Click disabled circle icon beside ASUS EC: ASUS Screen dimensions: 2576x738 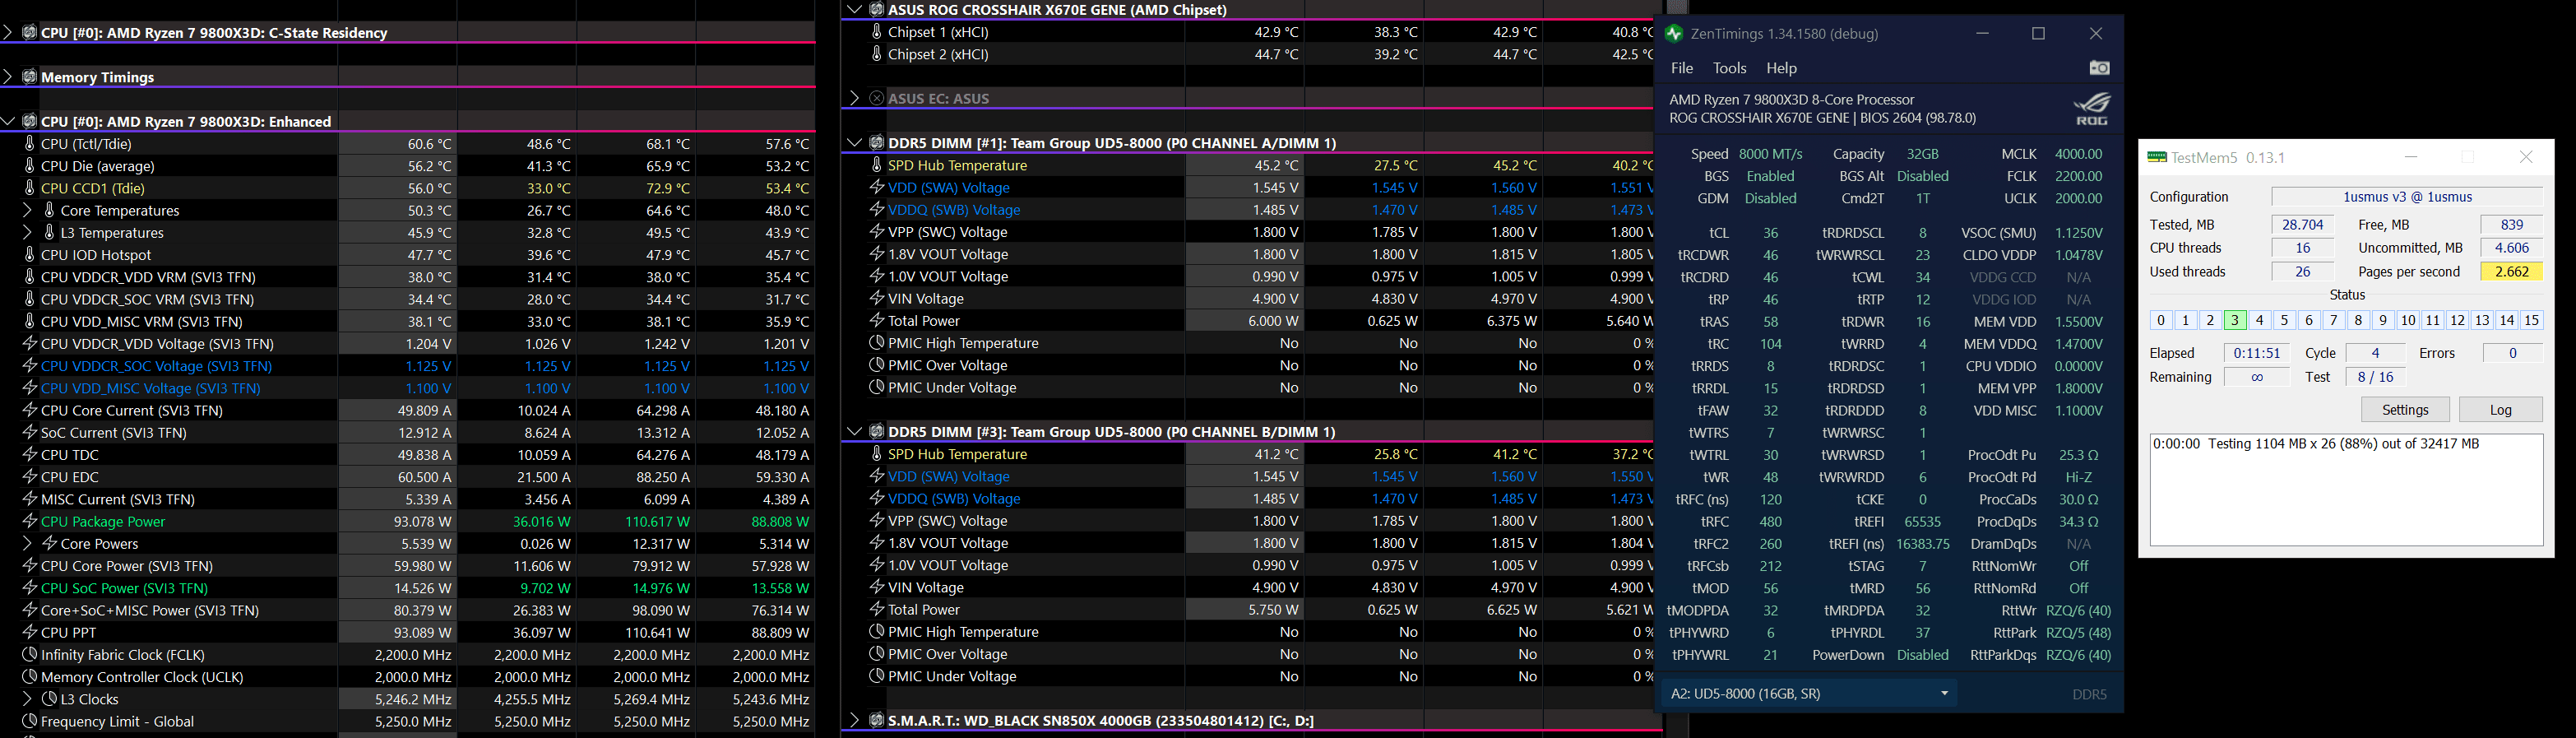pyautogui.click(x=877, y=98)
